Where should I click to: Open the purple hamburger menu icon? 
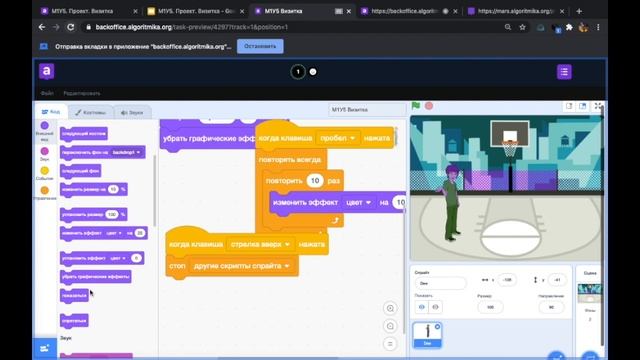(x=564, y=72)
